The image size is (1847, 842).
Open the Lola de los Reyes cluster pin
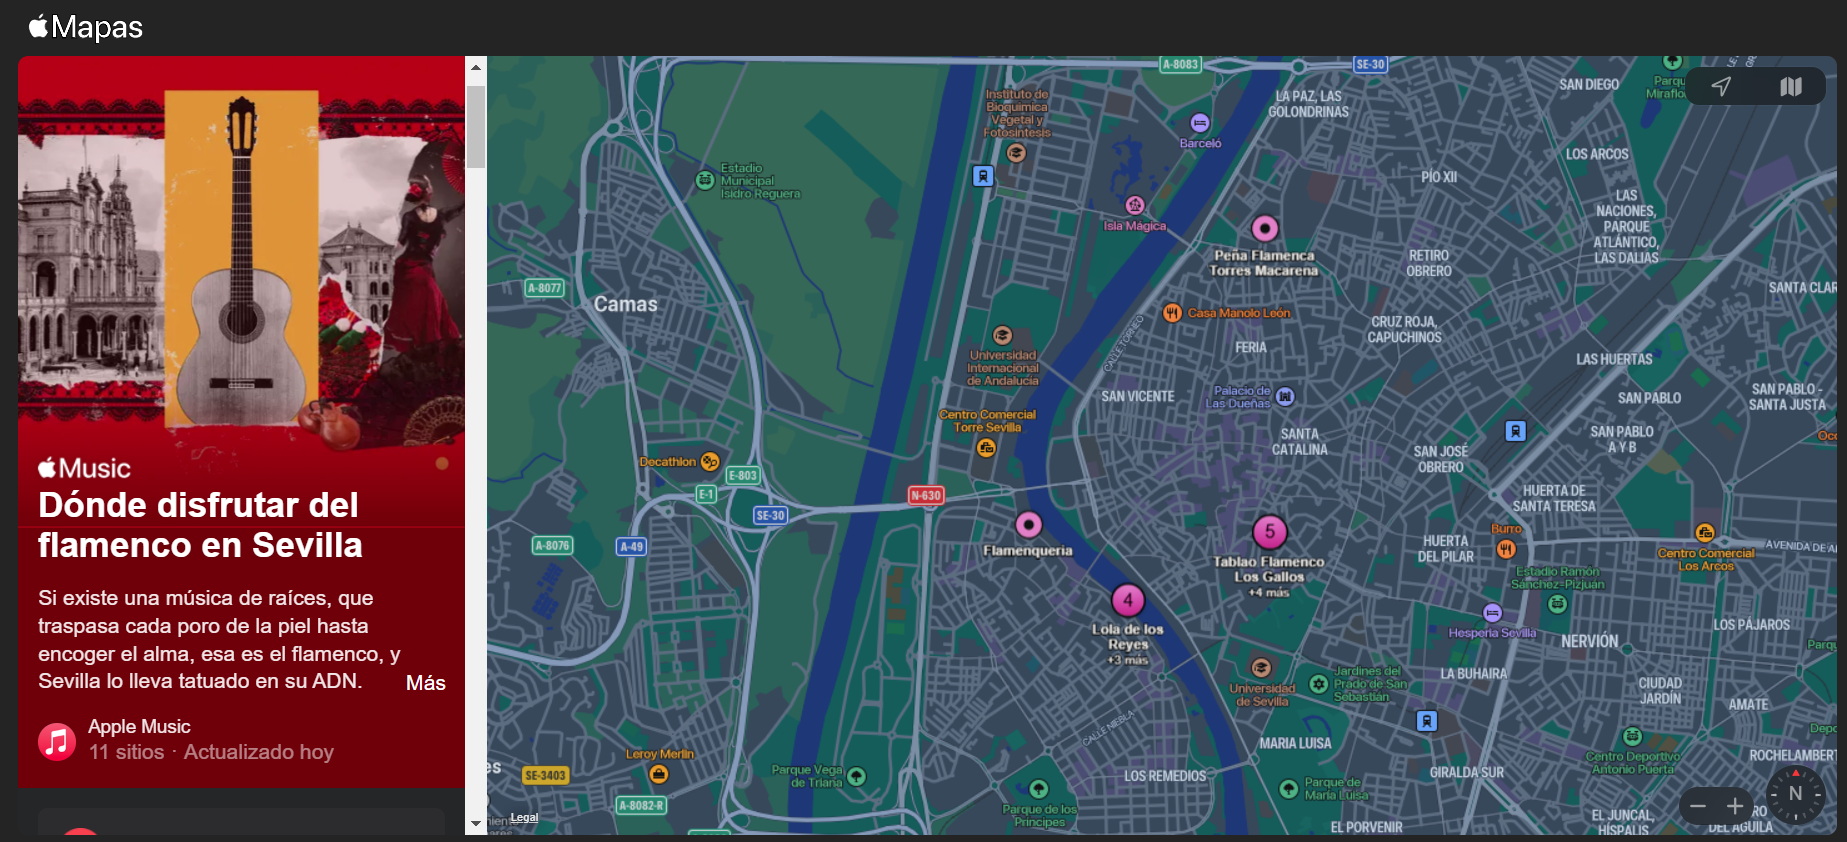pyautogui.click(x=1128, y=600)
